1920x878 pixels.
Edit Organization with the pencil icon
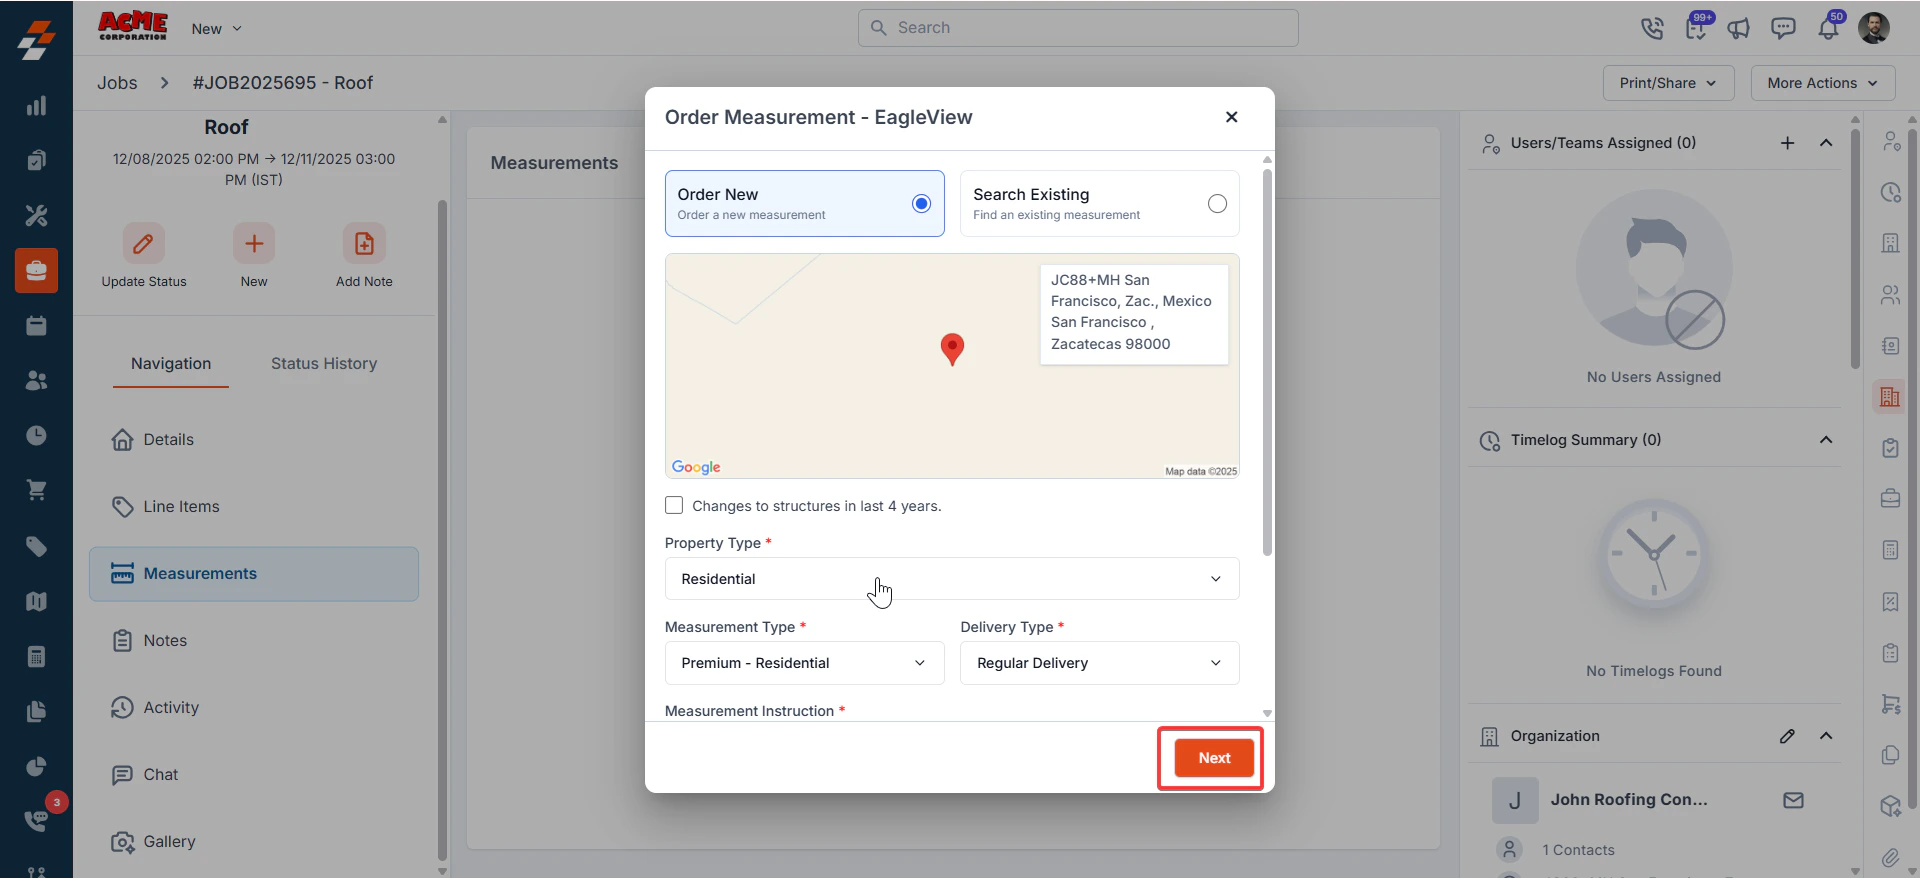tap(1787, 736)
